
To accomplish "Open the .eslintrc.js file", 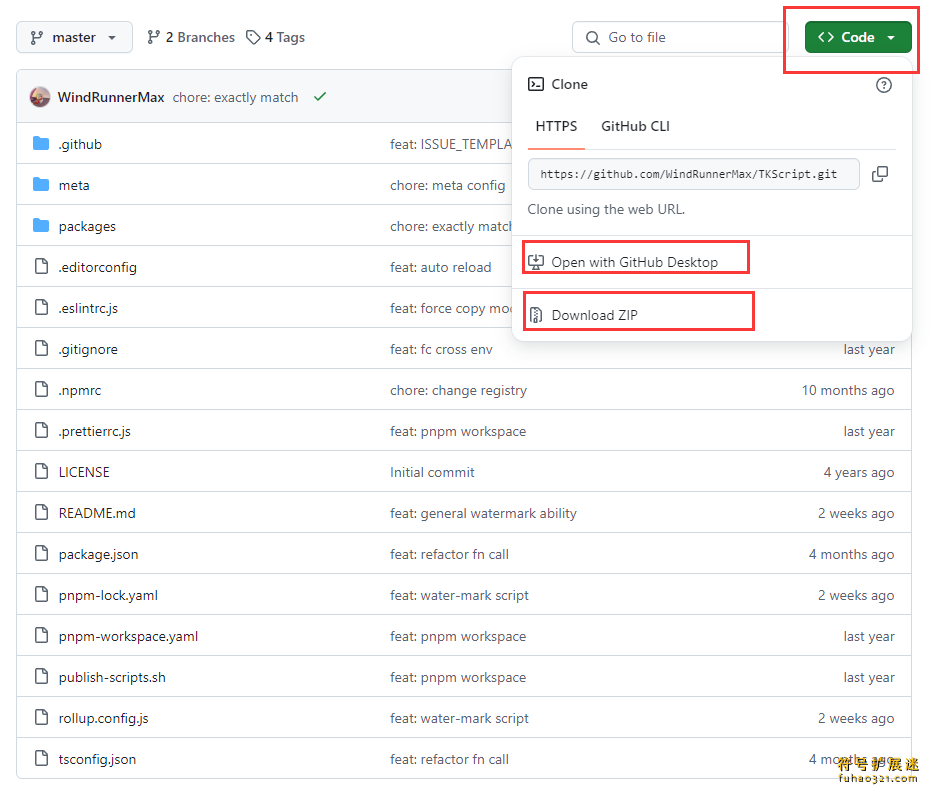I will (x=88, y=309).
